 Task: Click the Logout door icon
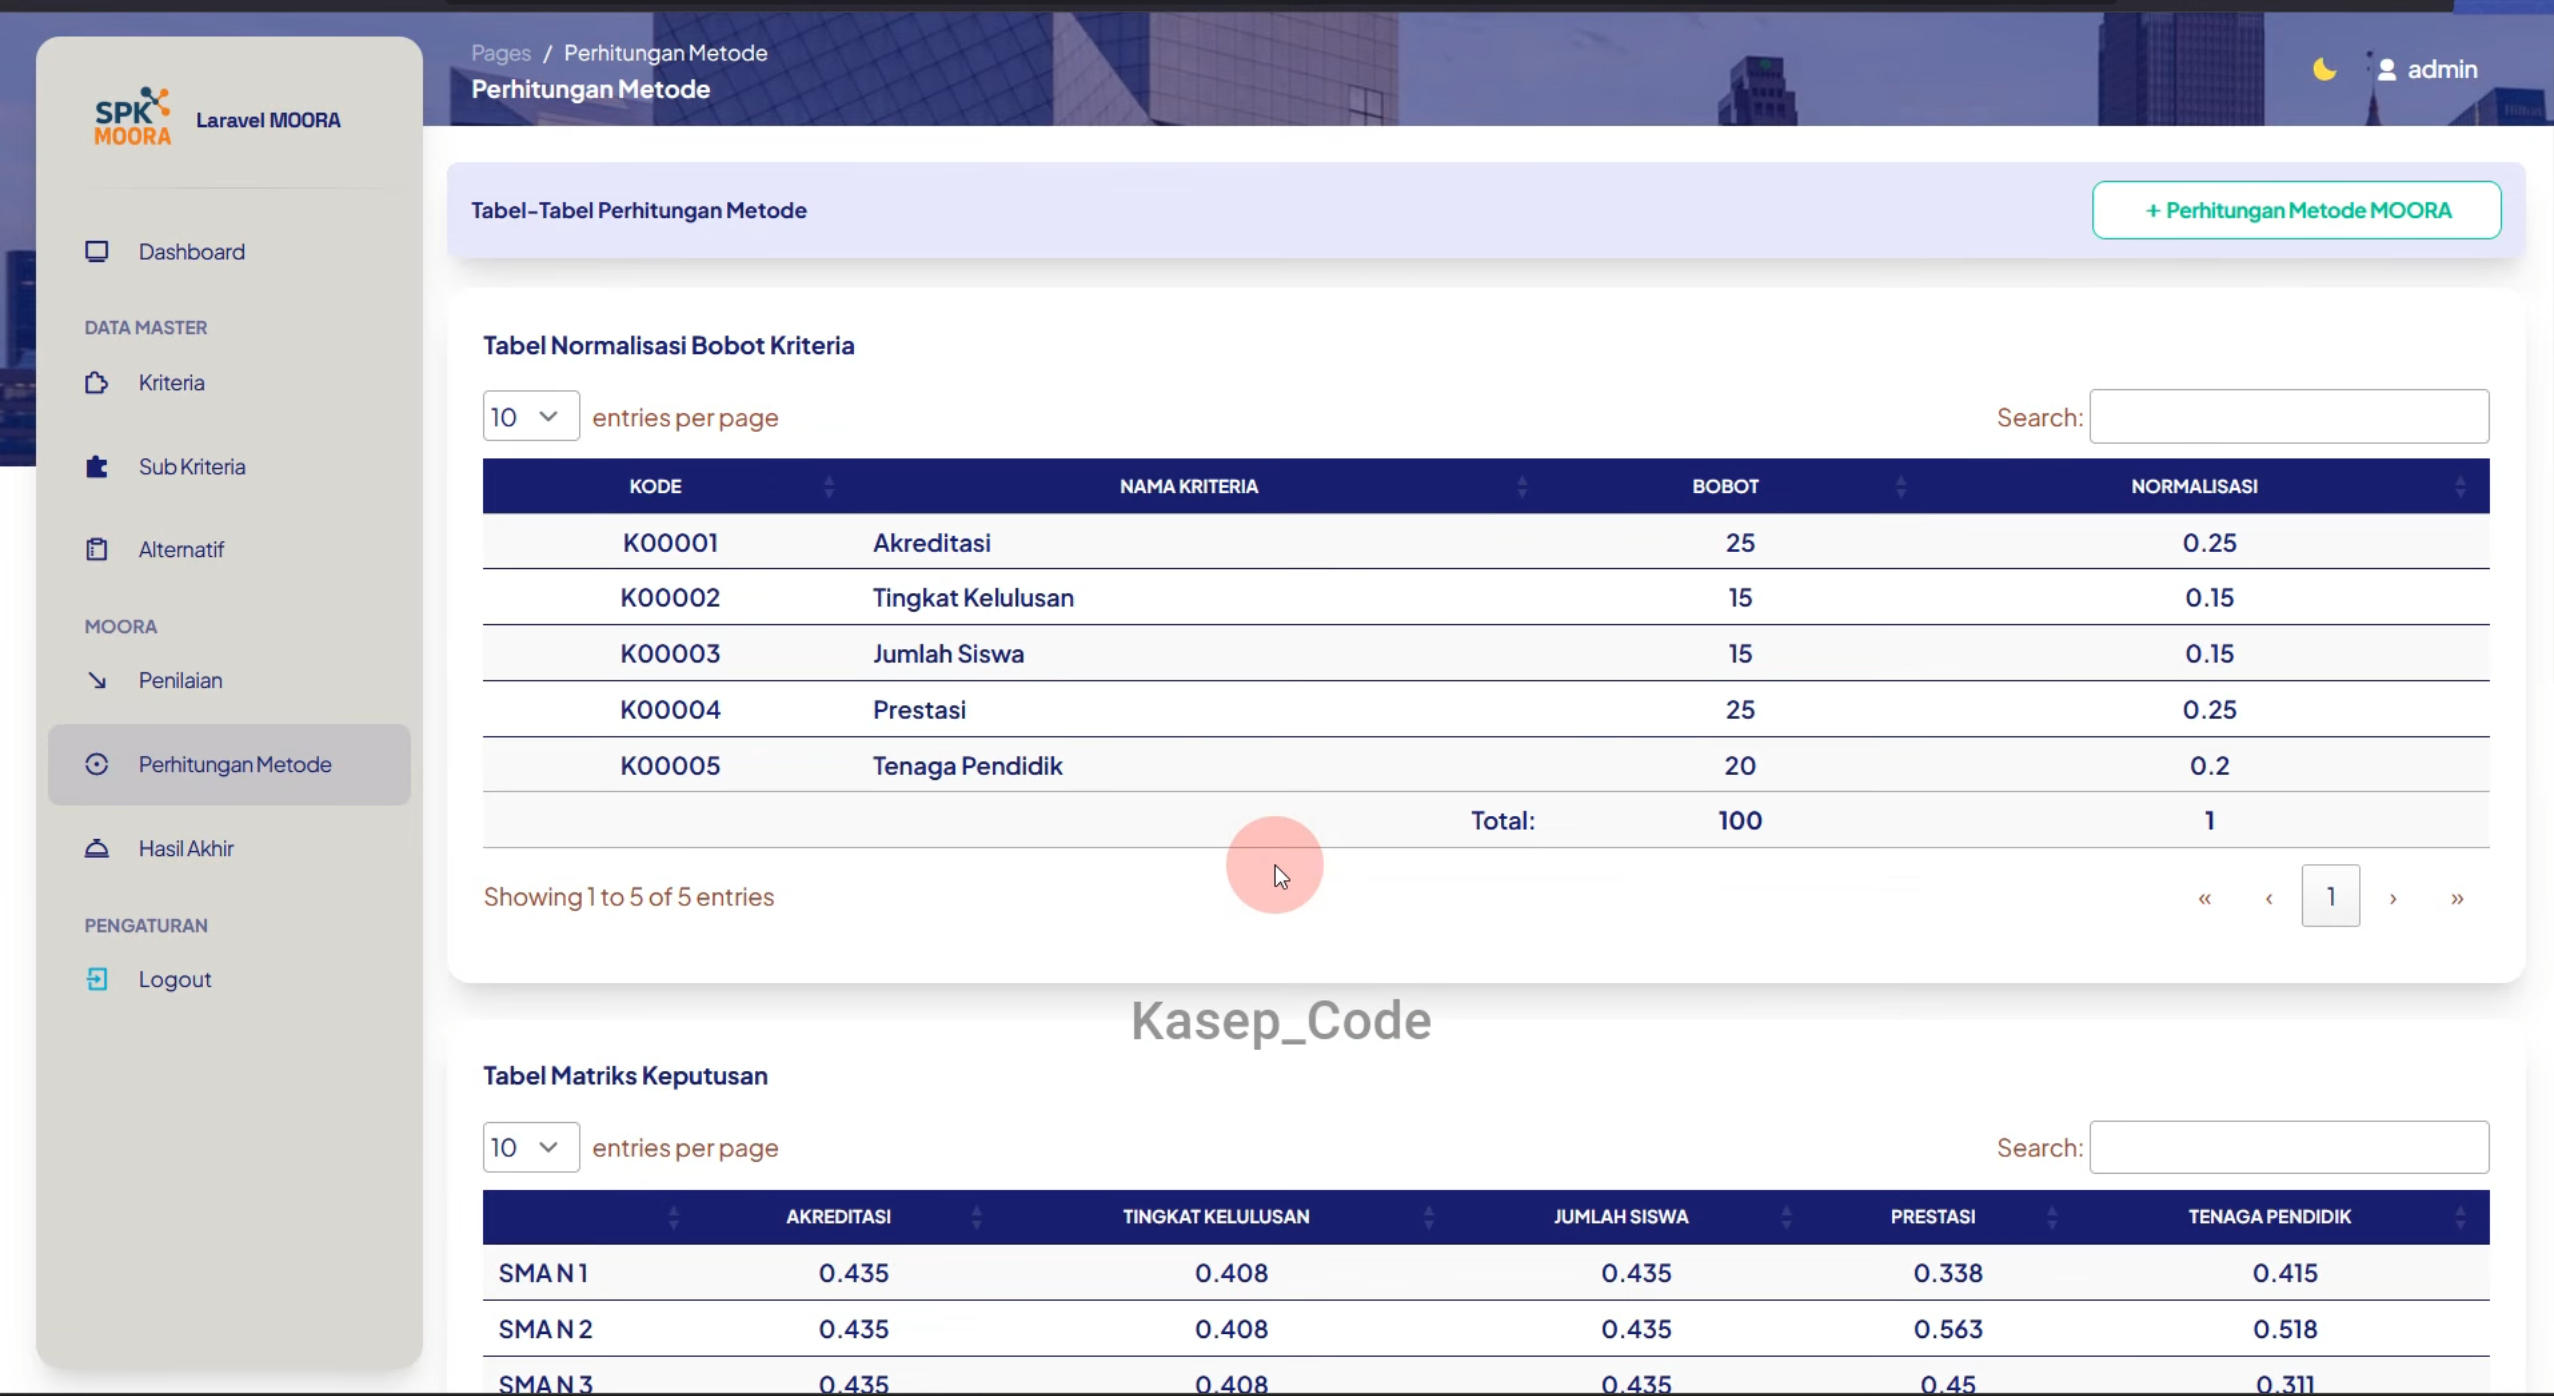97,979
